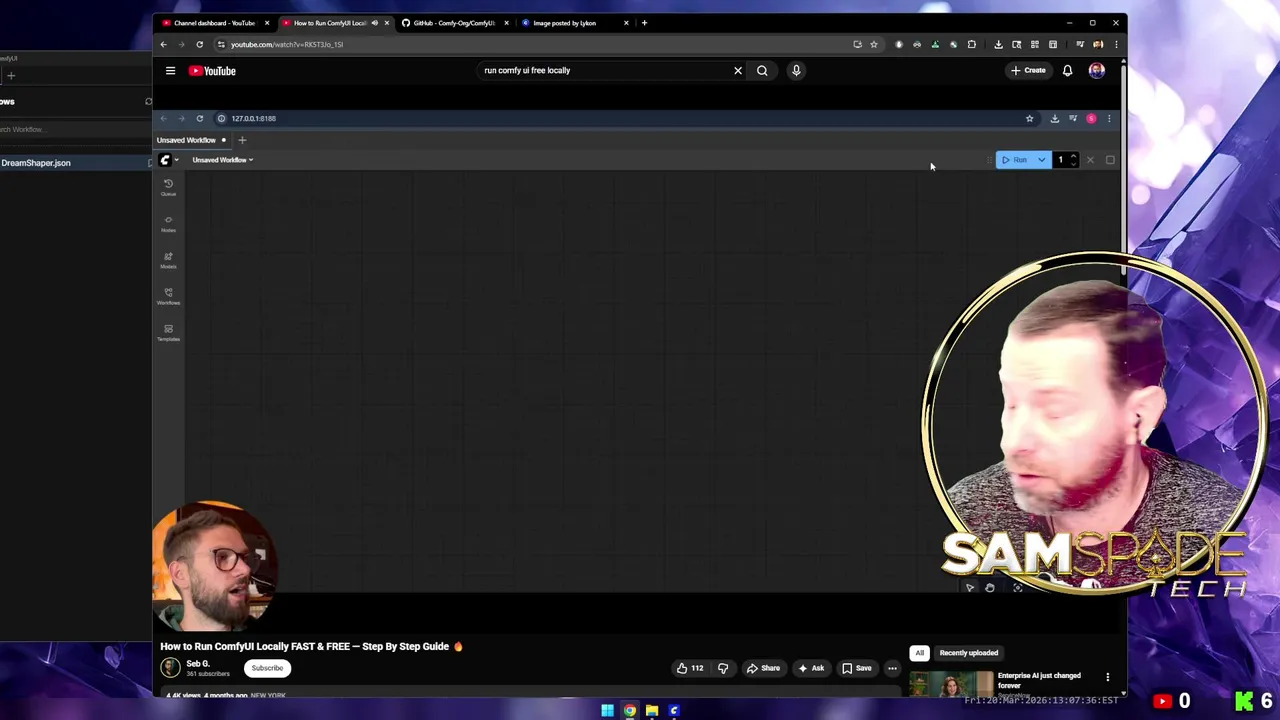
Task: Open more actions ellipsis under video
Action: click(892, 668)
